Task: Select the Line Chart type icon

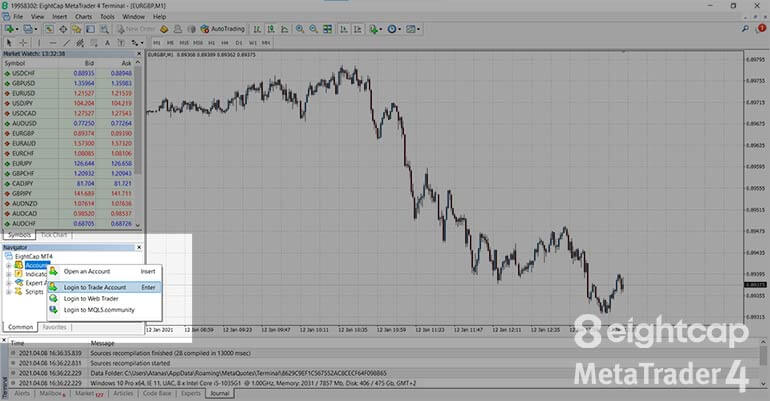Action: tap(284, 29)
